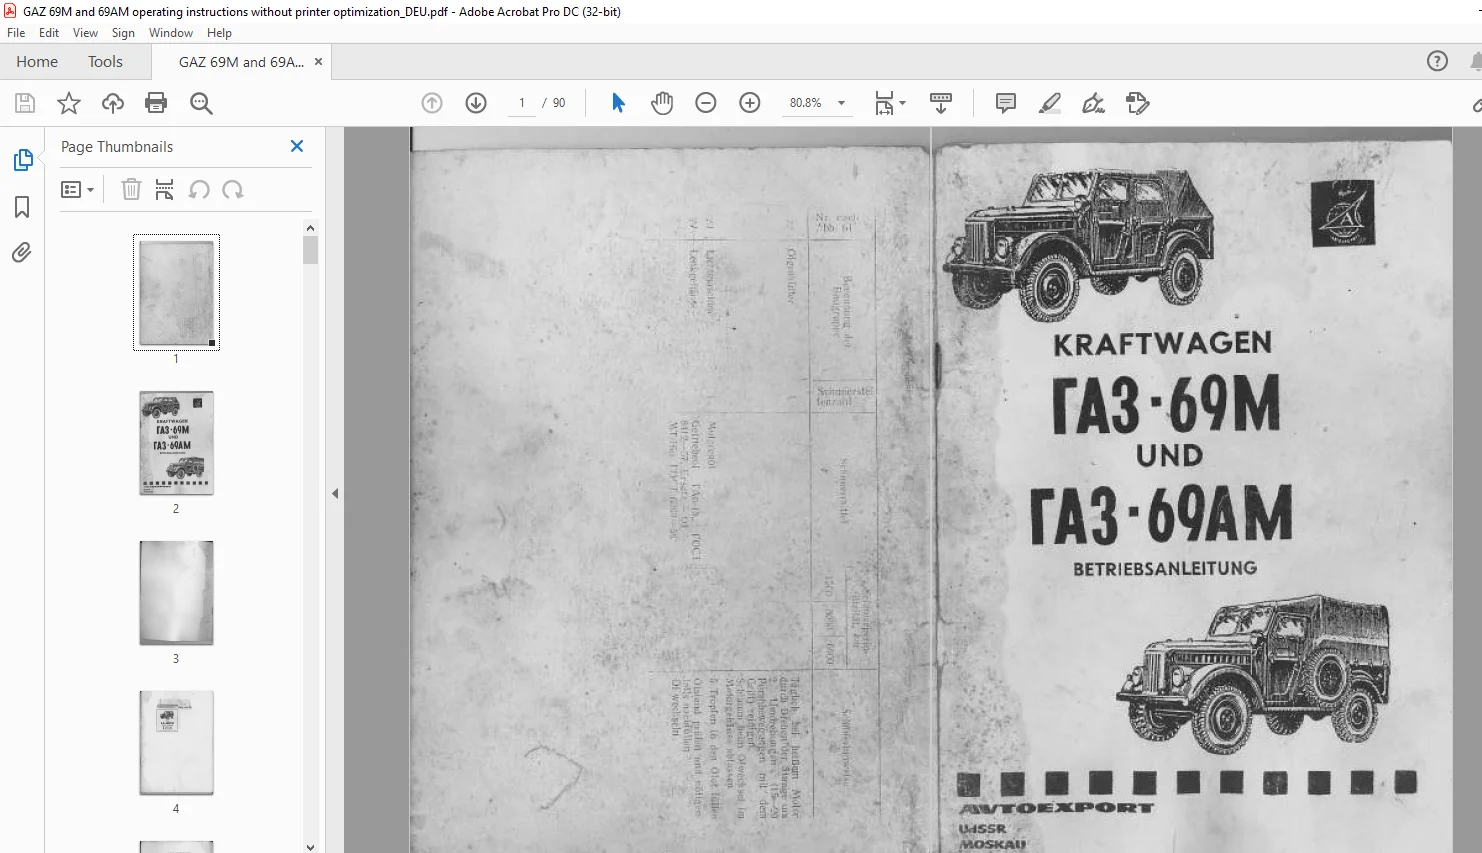Open the zoom level dropdown arrow
The height and width of the screenshot is (853, 1482).
pyautogui.click(x=841, y=103)
